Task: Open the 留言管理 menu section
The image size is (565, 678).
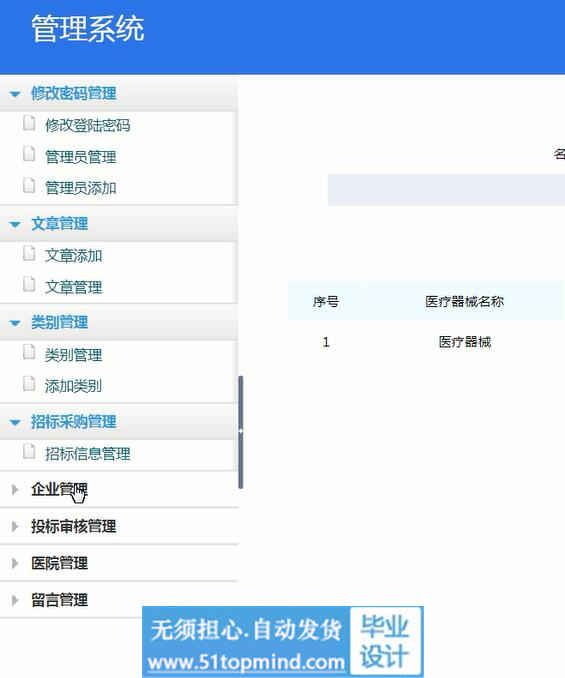Action: point(60,600)
